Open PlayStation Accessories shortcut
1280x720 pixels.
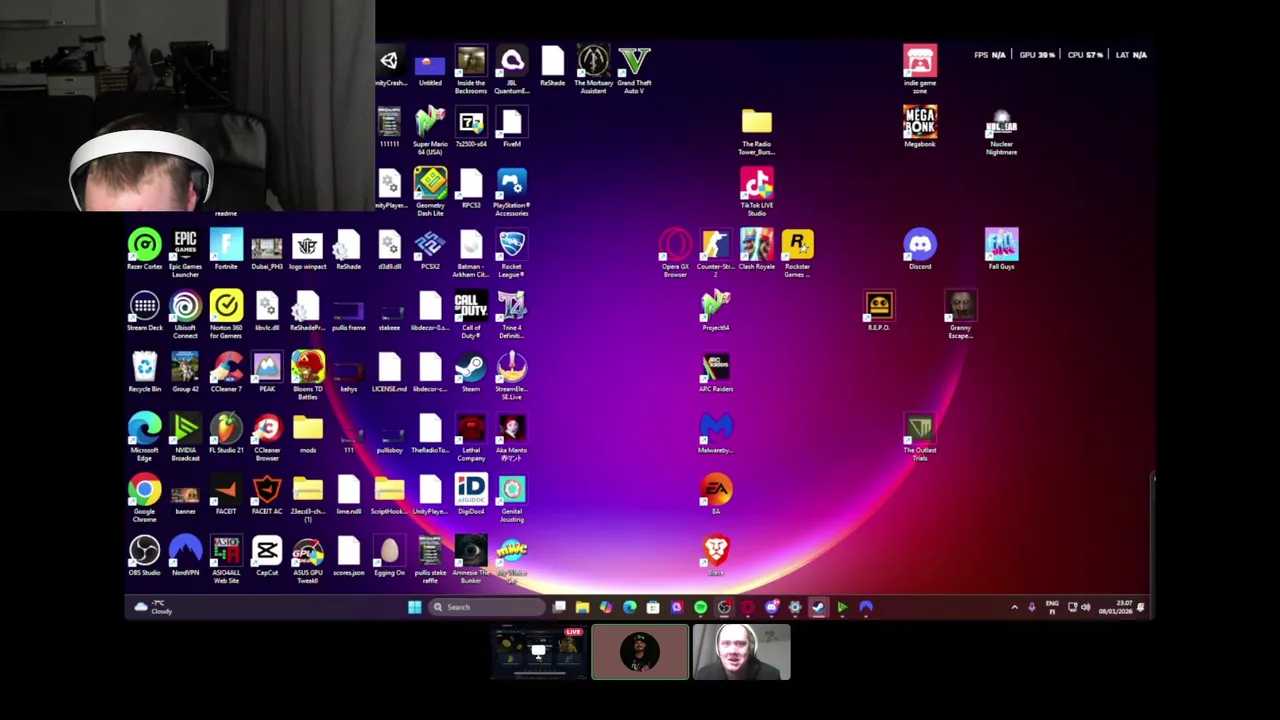tap(512, 191)
